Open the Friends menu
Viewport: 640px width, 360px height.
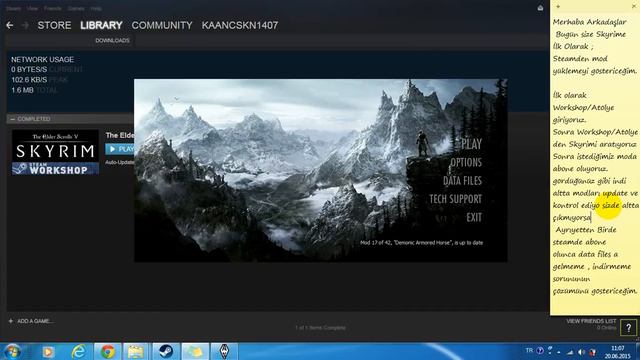pyautogui.click(x=53, y=8)
